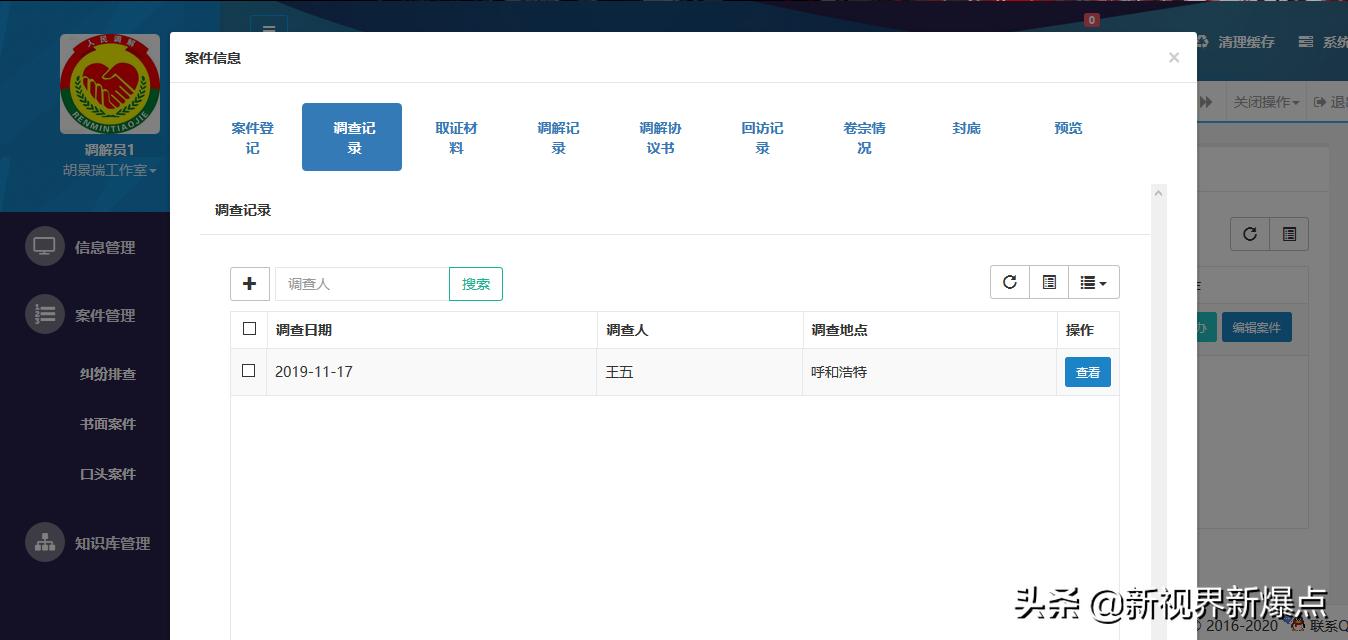Click the plus icon to add investigation record
The height and width of the screenshot is (640, 1348).
point(249,283)
